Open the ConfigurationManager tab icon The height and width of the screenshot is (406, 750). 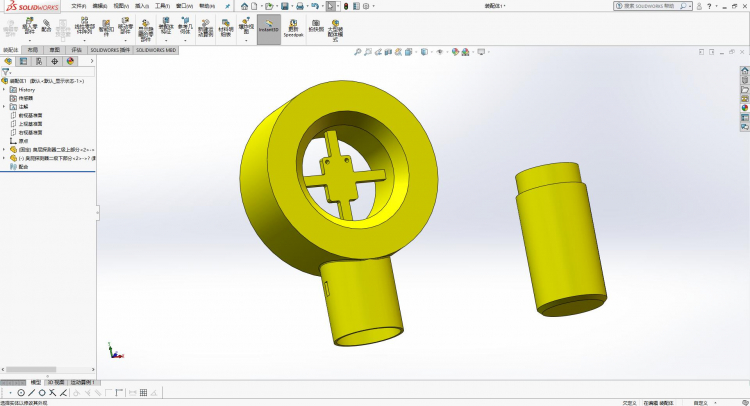click(39, 61)
